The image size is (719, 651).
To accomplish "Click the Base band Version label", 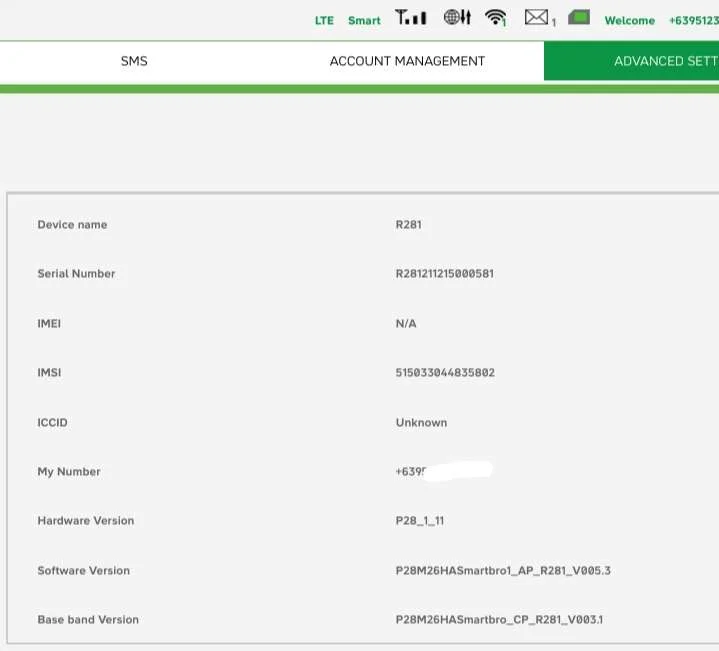I will tap(88, 620).
